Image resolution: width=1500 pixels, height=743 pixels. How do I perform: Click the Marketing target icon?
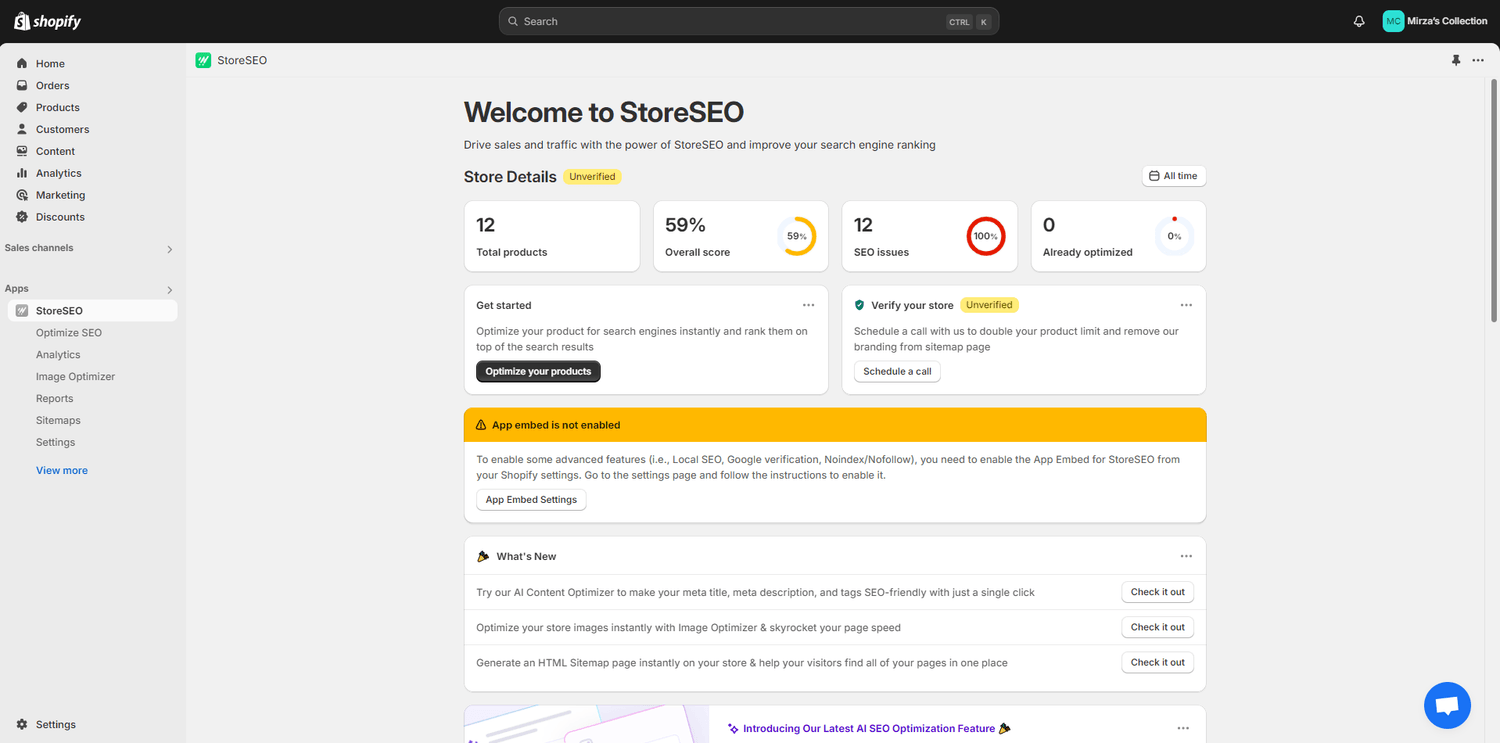(x=22, y=195)
